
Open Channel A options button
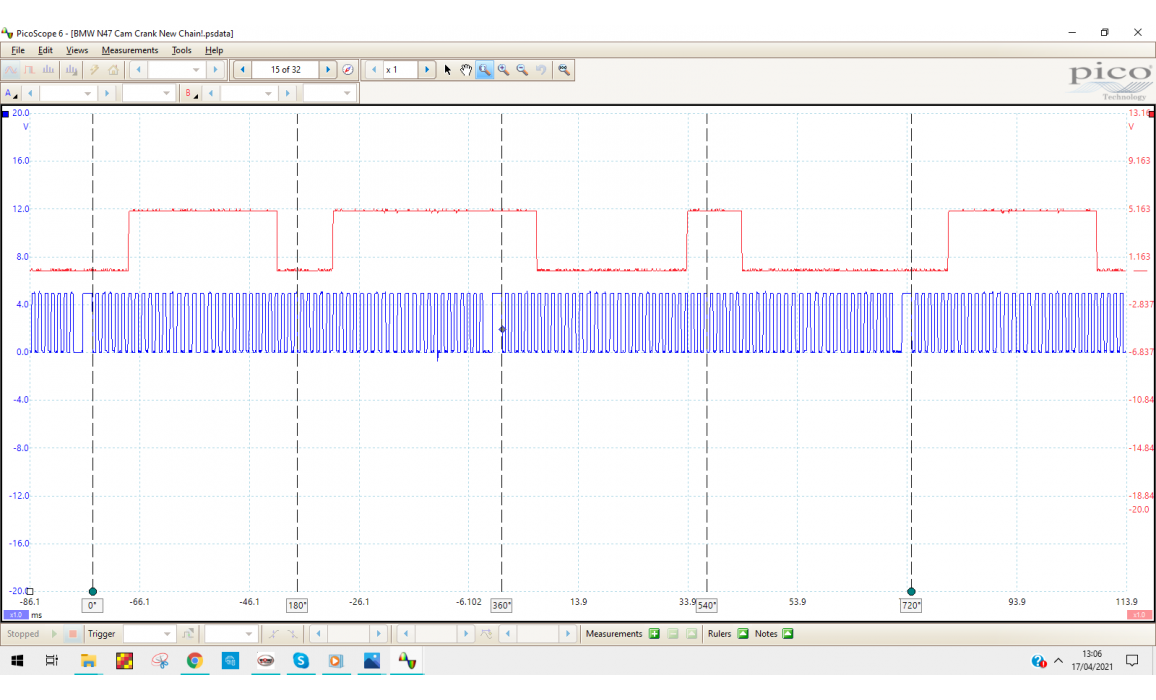pyautogui.click(x=12, y=93)
